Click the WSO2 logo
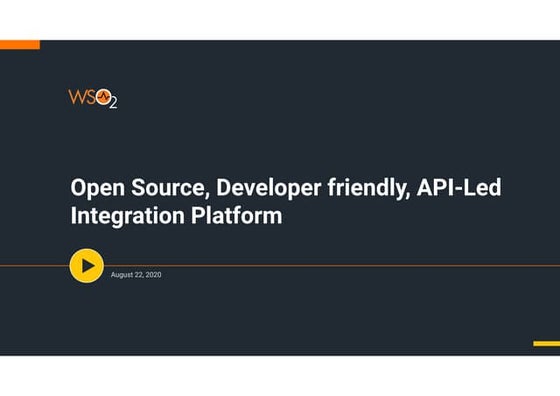 (x=93, y=99)
